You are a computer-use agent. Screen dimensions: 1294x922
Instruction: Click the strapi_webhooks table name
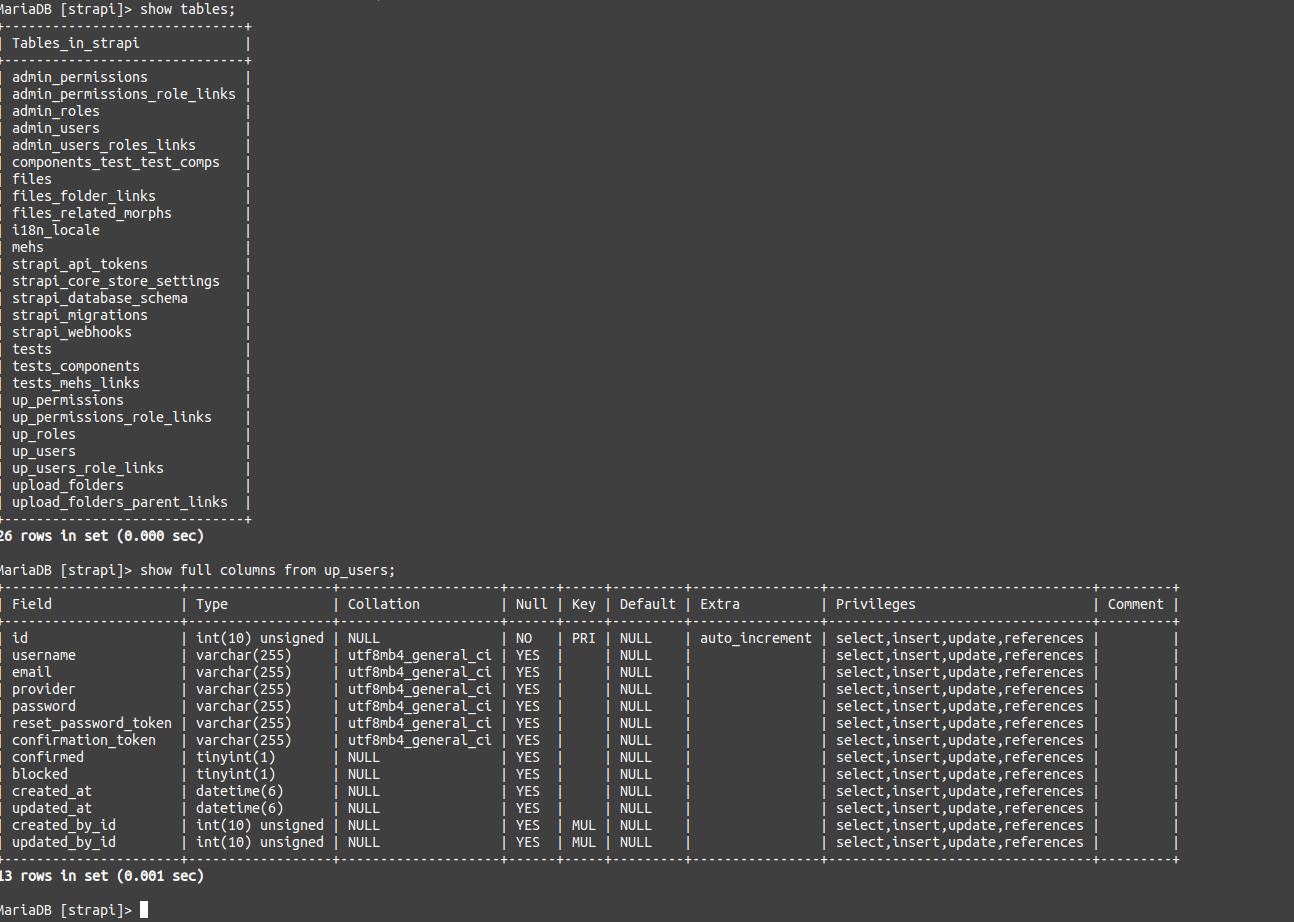72,332
